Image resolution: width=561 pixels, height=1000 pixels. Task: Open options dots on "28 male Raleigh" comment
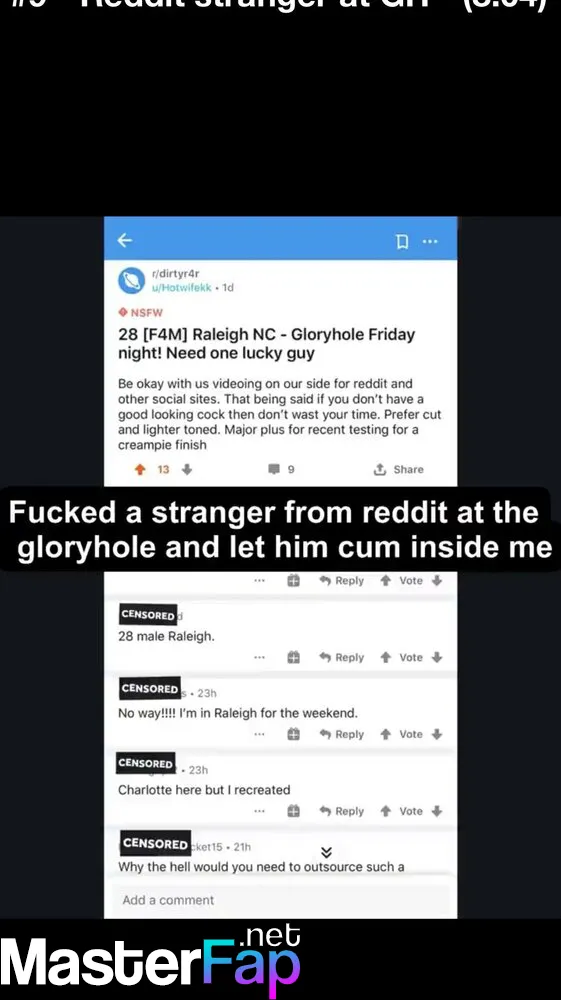(259, 658)
